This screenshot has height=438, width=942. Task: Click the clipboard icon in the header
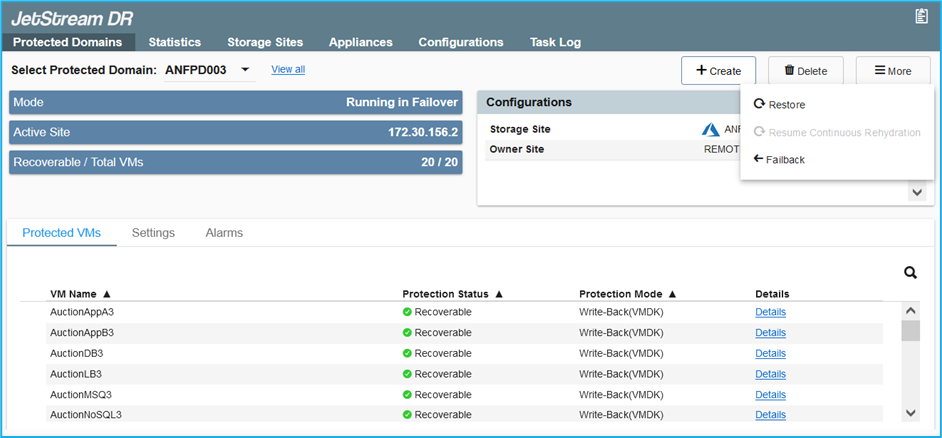coord(921,16)
